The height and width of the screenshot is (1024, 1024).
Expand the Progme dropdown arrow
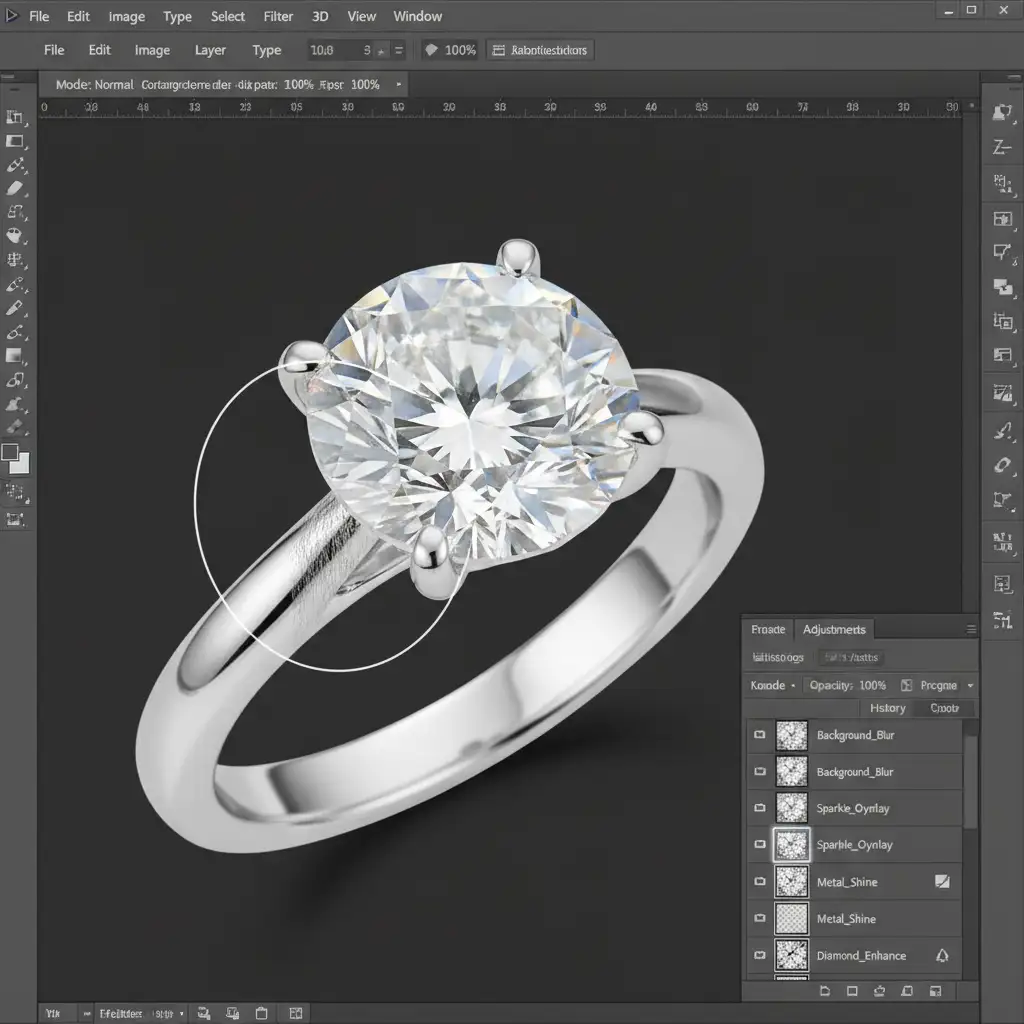[x=970, y=686]
